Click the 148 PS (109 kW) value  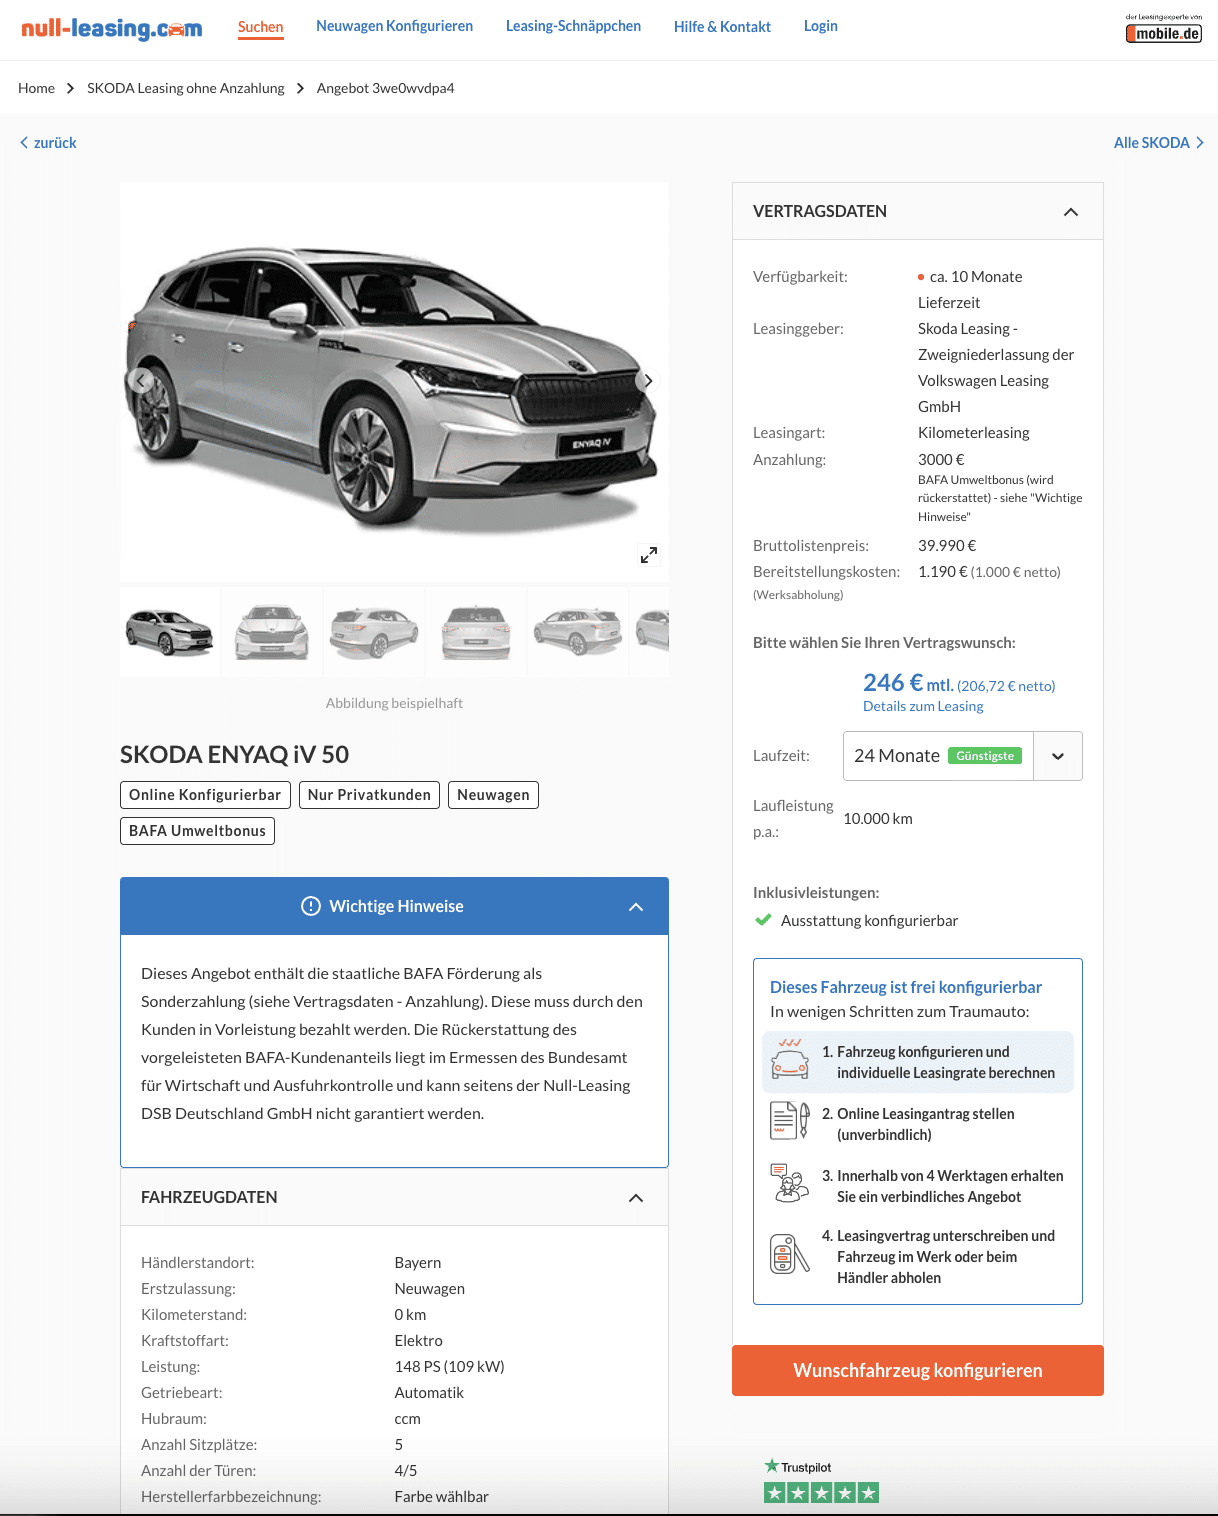(449, 1366)
